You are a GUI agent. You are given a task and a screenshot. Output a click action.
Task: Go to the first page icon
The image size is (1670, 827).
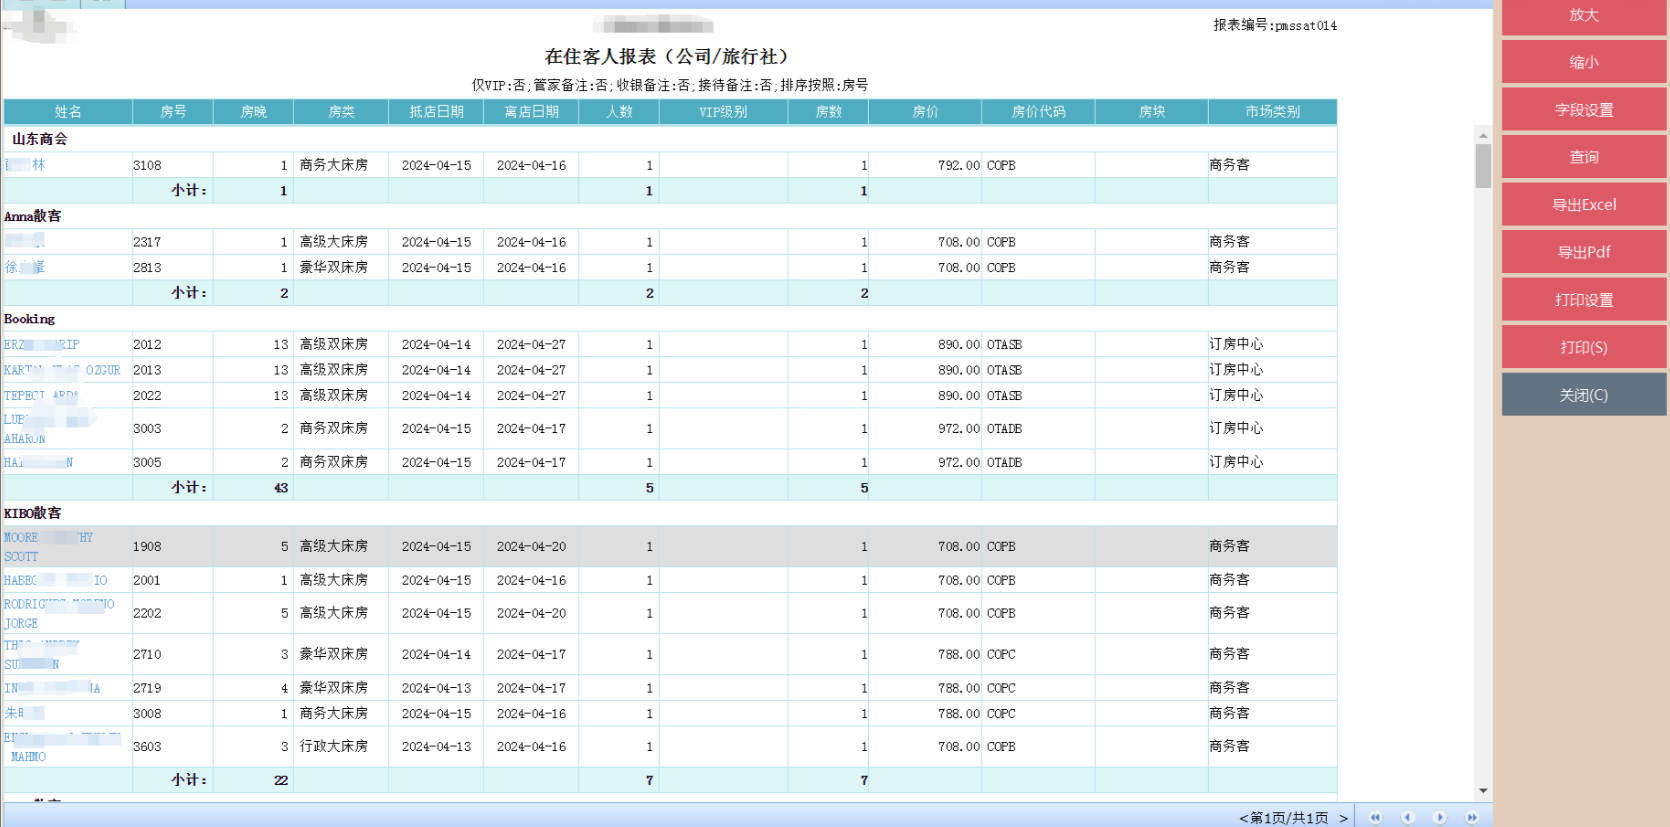click(x=1375, y=817)
